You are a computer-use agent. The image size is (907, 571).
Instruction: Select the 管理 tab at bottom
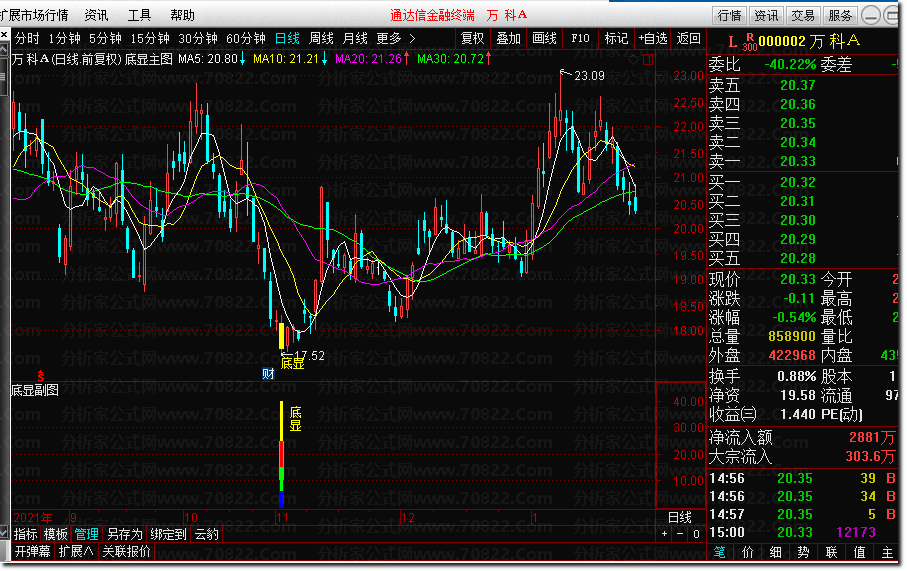pyautogui.click(x=87, y=534)
